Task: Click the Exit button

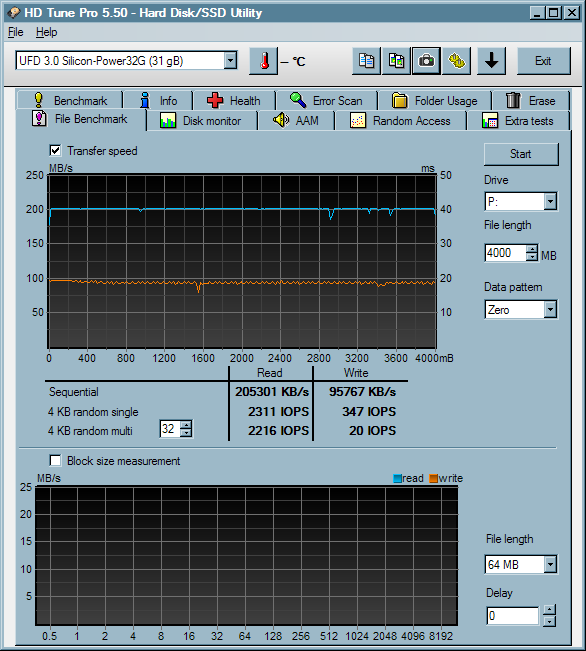Action: pyautogui.click(x=543, y=61)
